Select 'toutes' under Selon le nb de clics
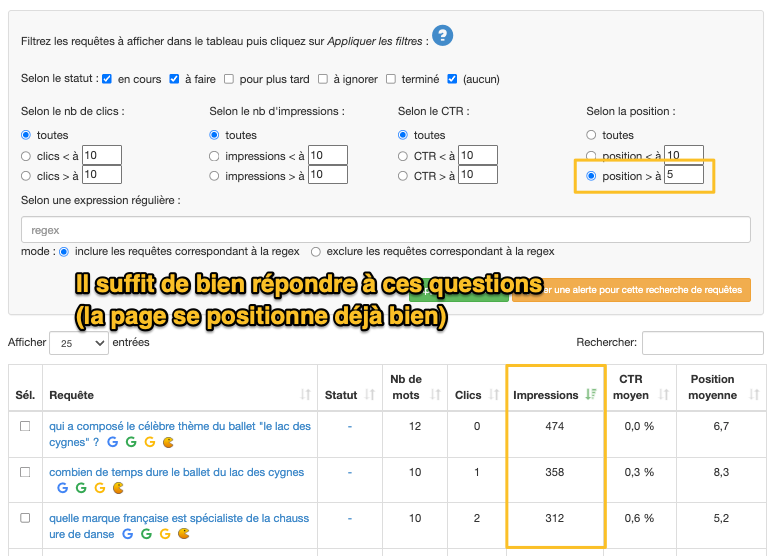Image resolution: width=775 pixels, height=556 pixels. (26, 135)
